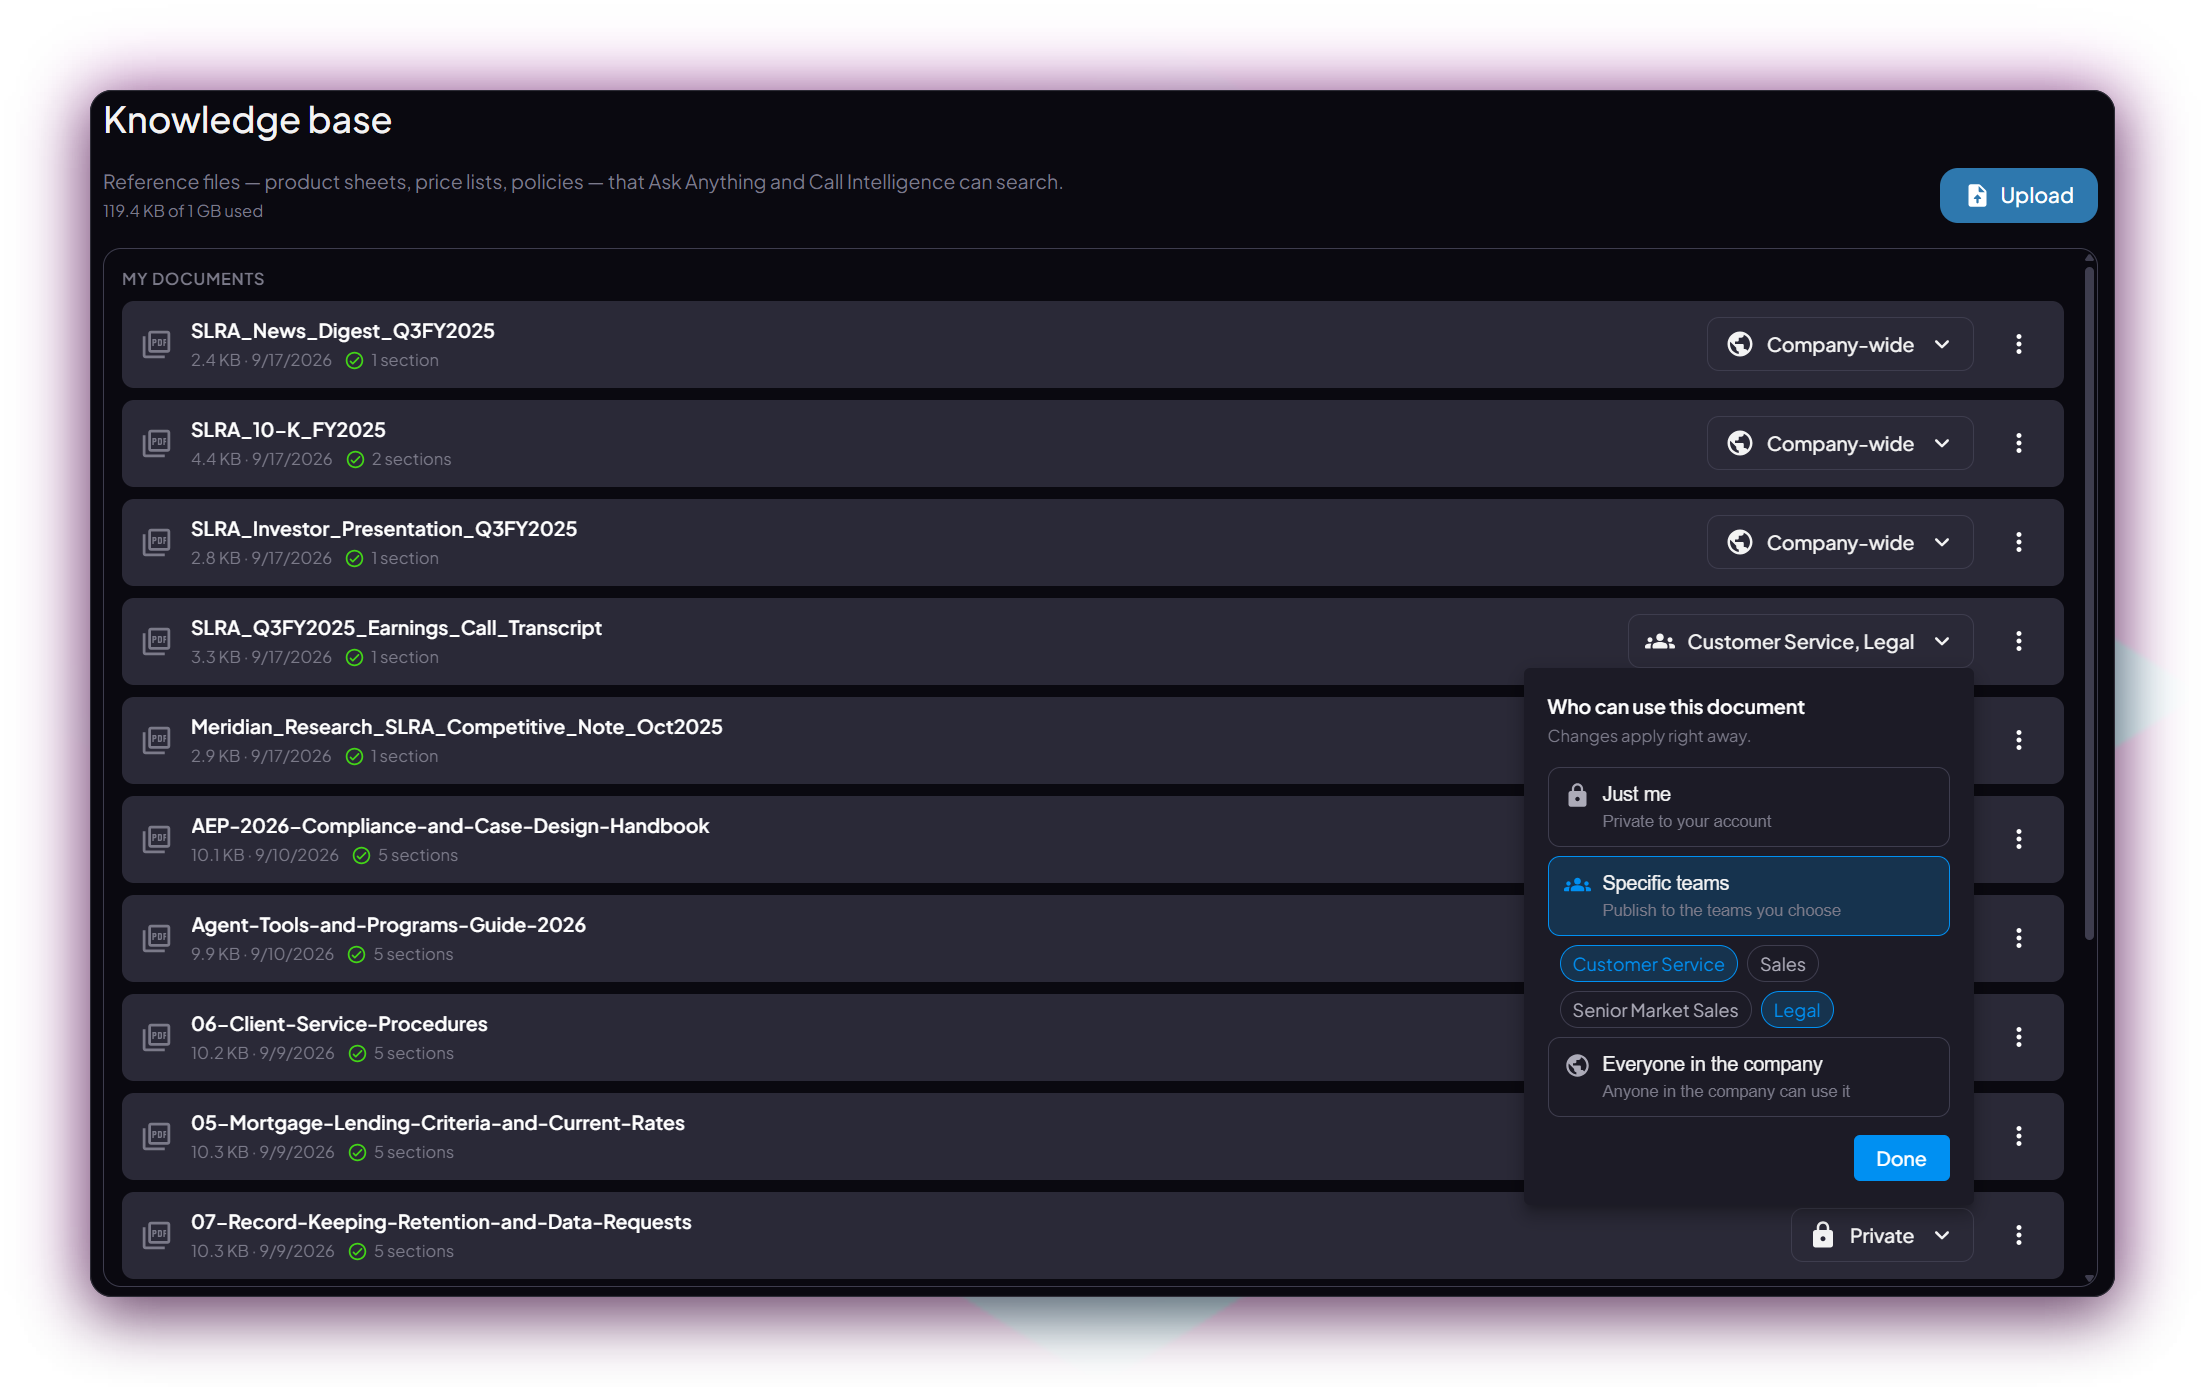2205x1387 pixels.
Task: Open more options for Agent-Tools-and-Programs-Guide-2026
Action: coord(2018,938)
